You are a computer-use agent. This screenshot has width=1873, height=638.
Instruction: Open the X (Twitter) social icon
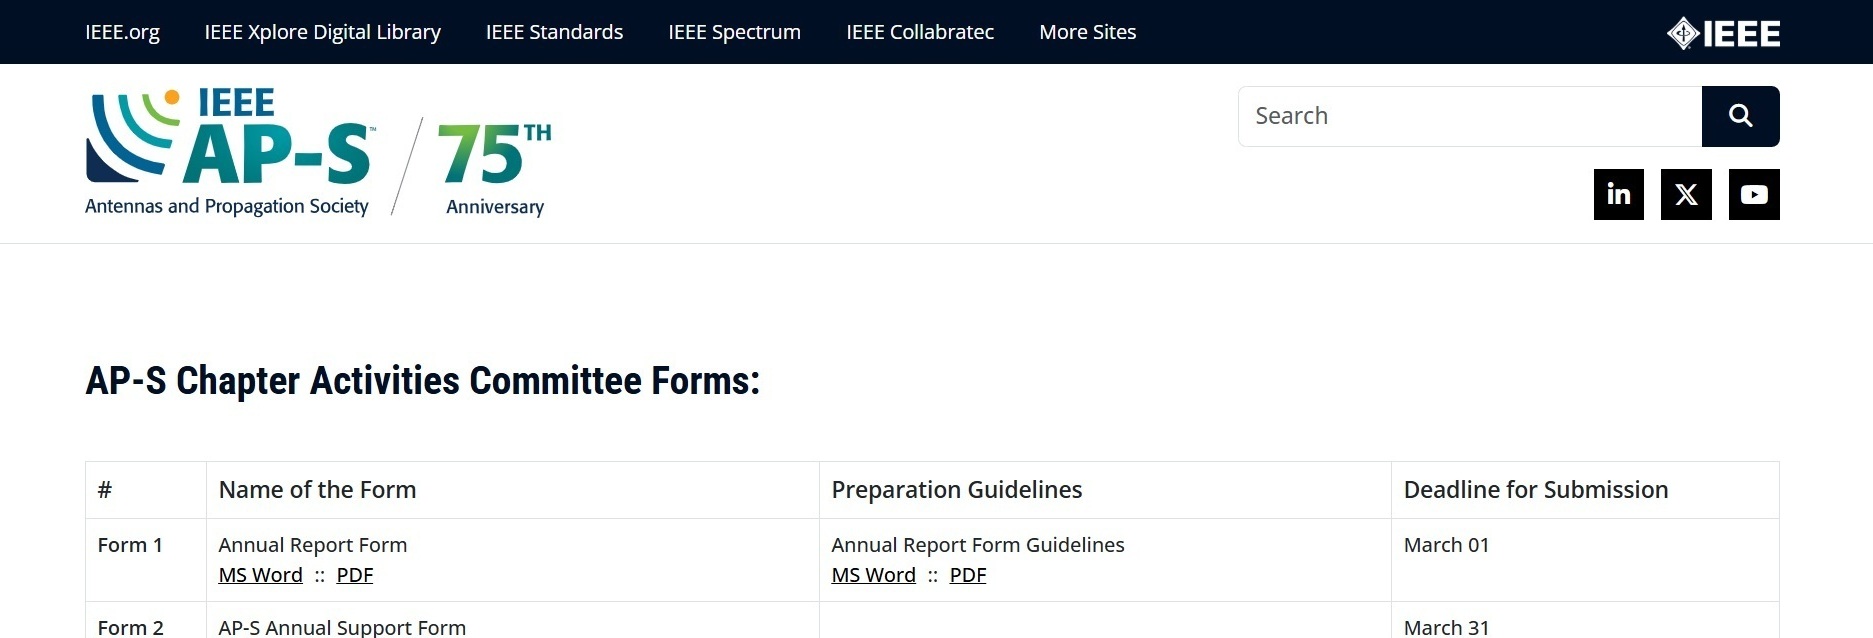tap(1686, 194)
